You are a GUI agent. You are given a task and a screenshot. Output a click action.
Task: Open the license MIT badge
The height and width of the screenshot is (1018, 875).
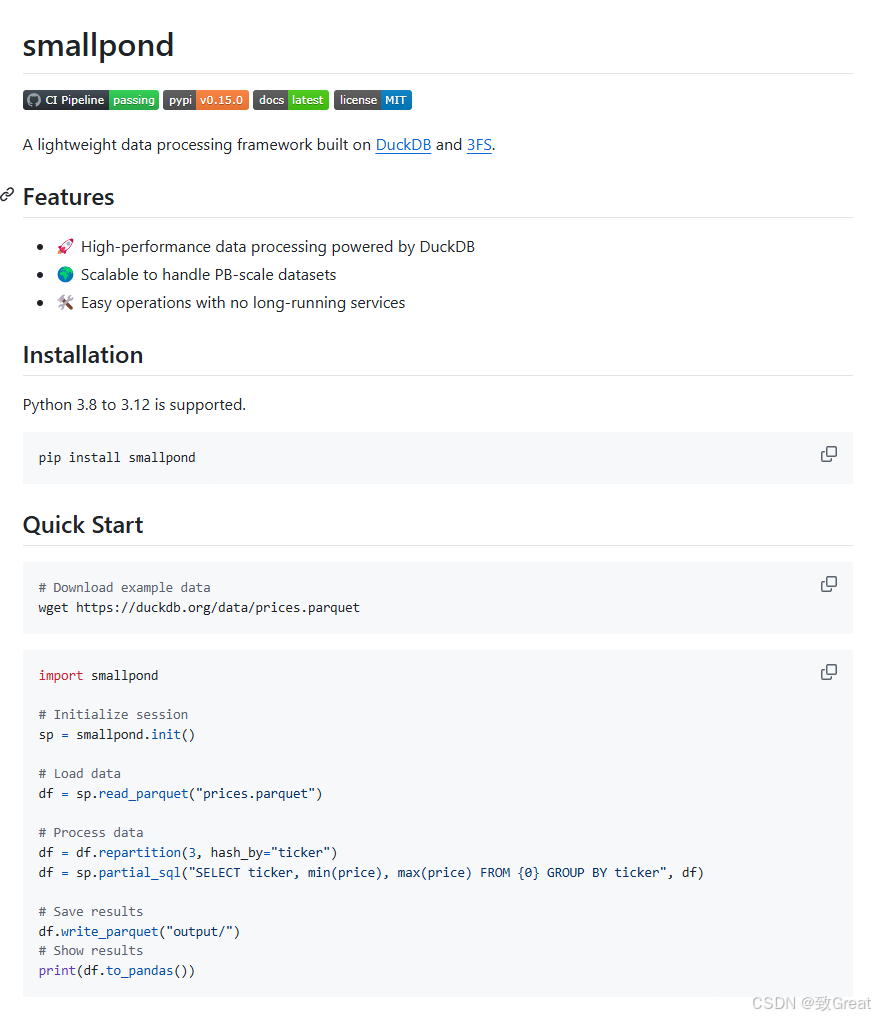coord(373,100)
